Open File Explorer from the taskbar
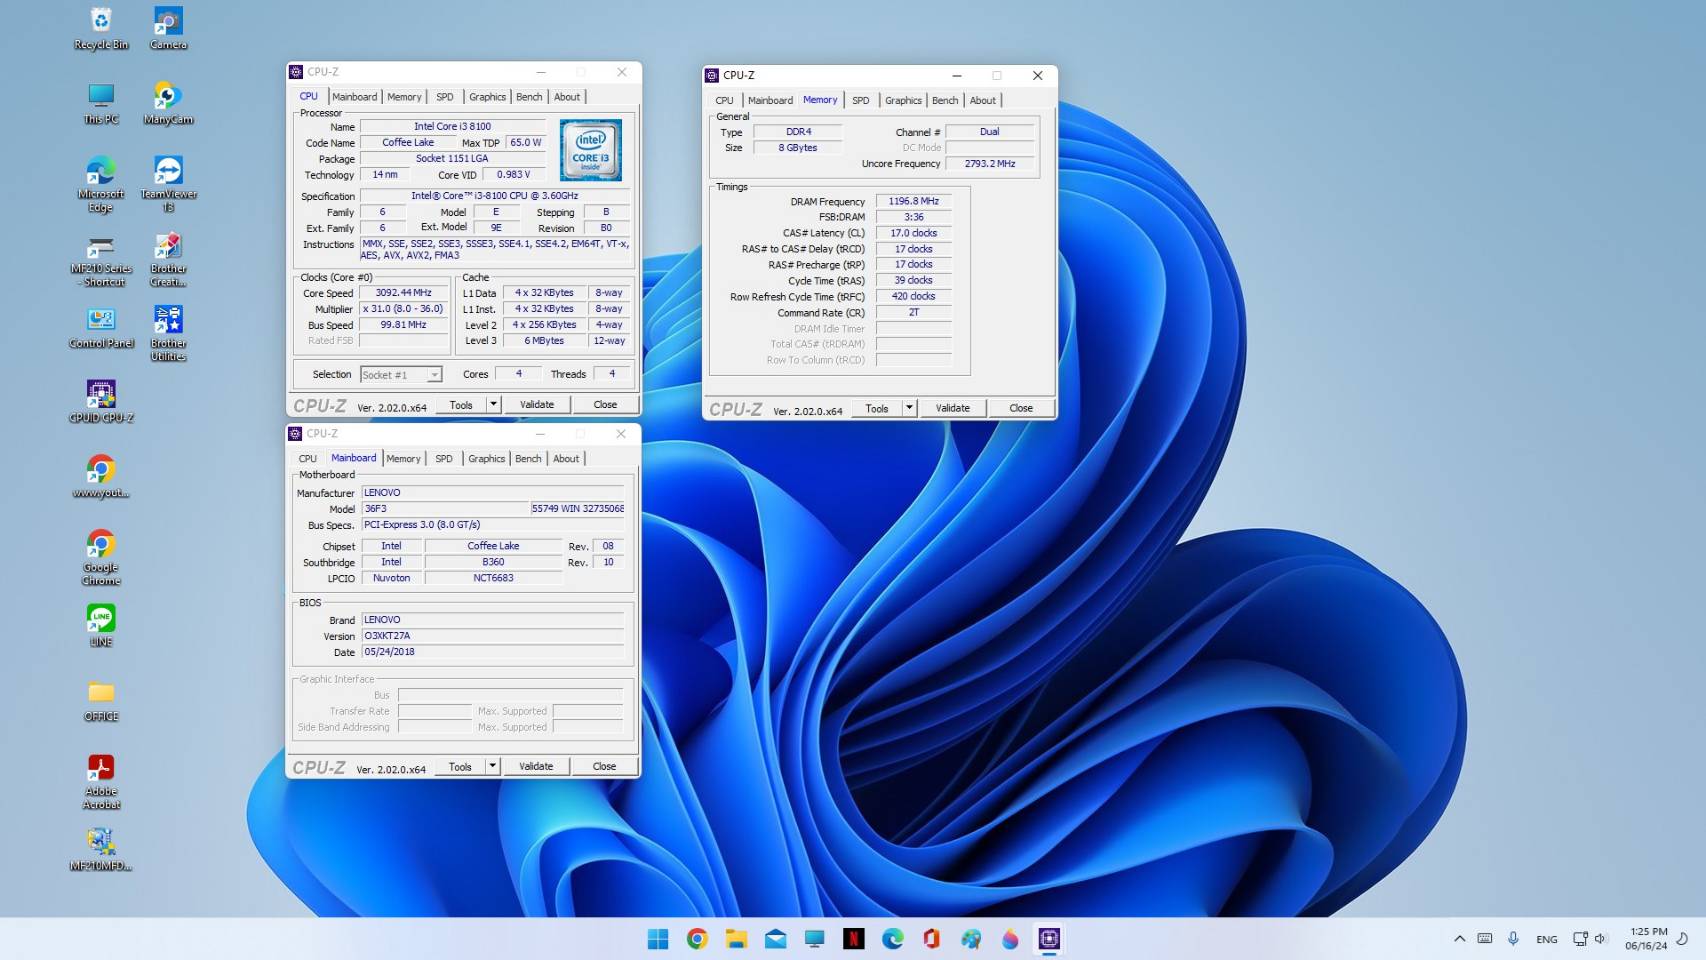This screenshot has width=1706, height=960. pyautogui.click(x=736, y=939)
